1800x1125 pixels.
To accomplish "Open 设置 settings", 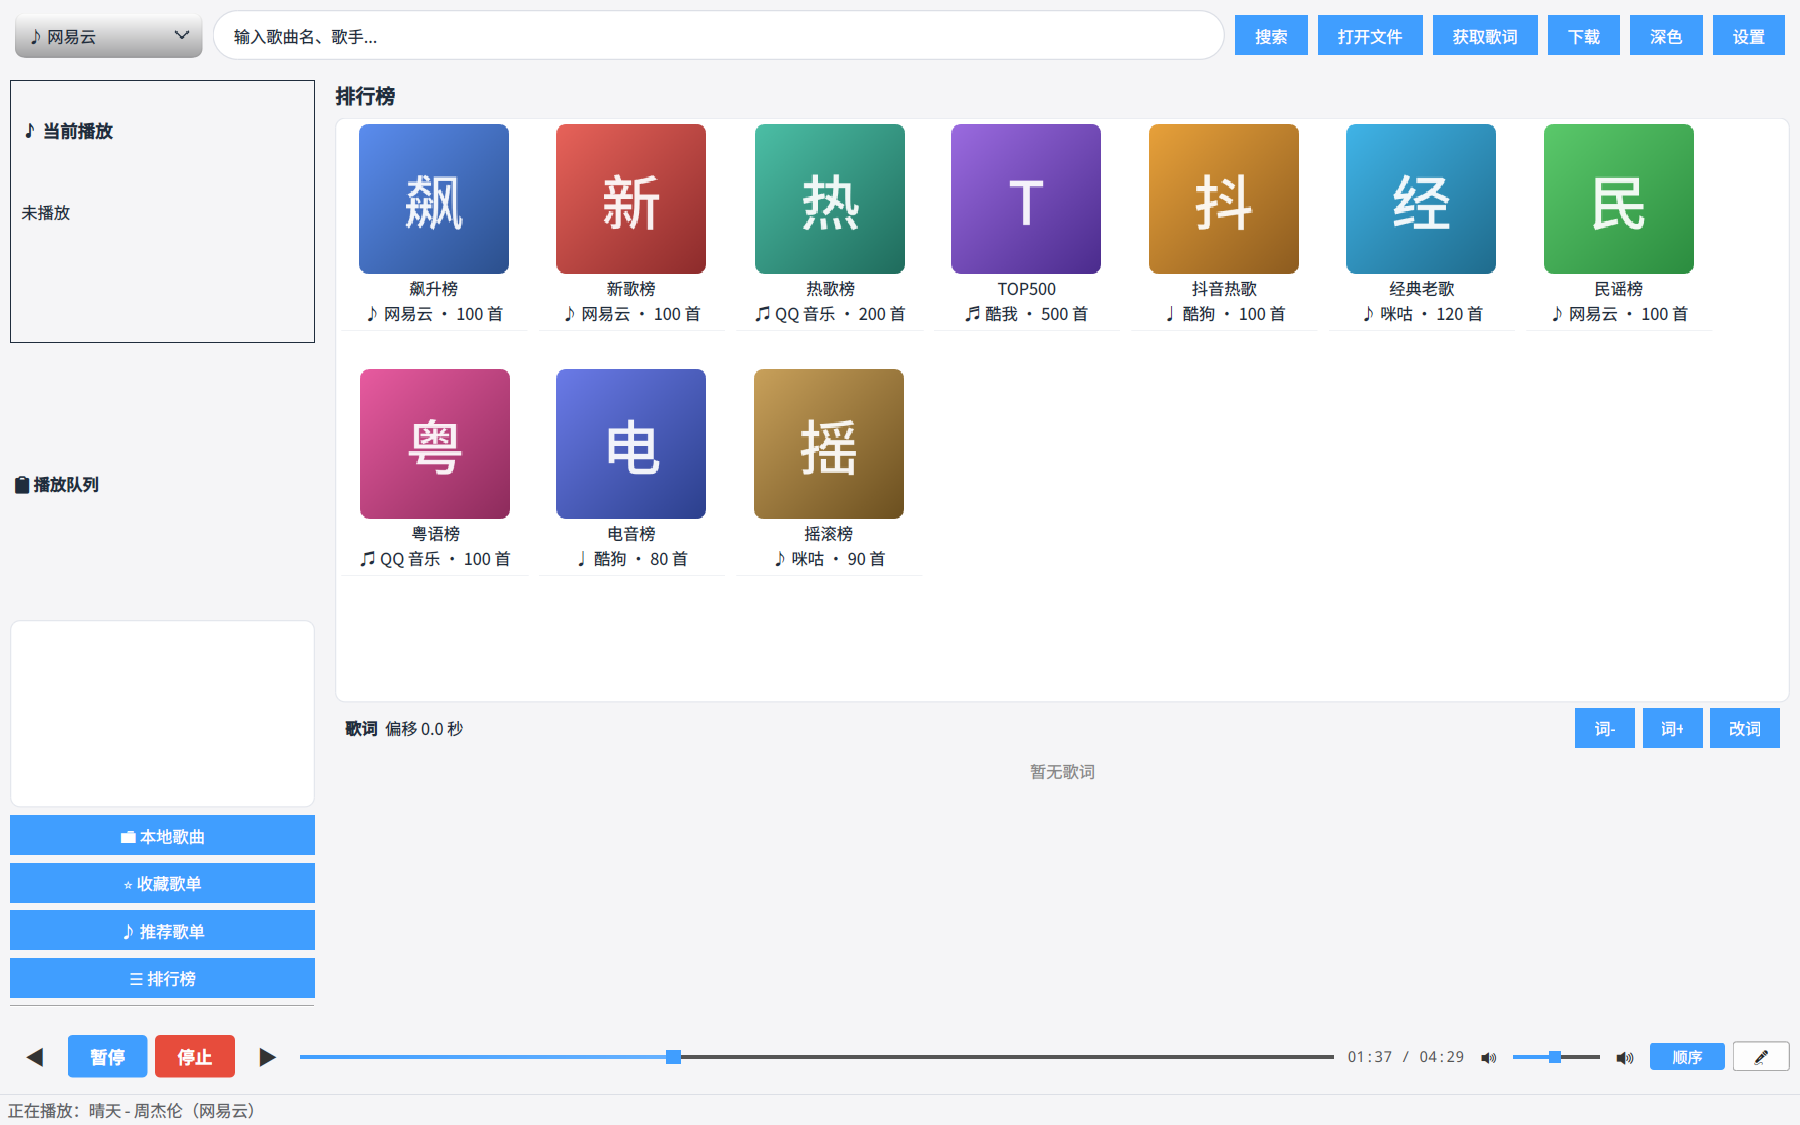I will (1749, 36).
